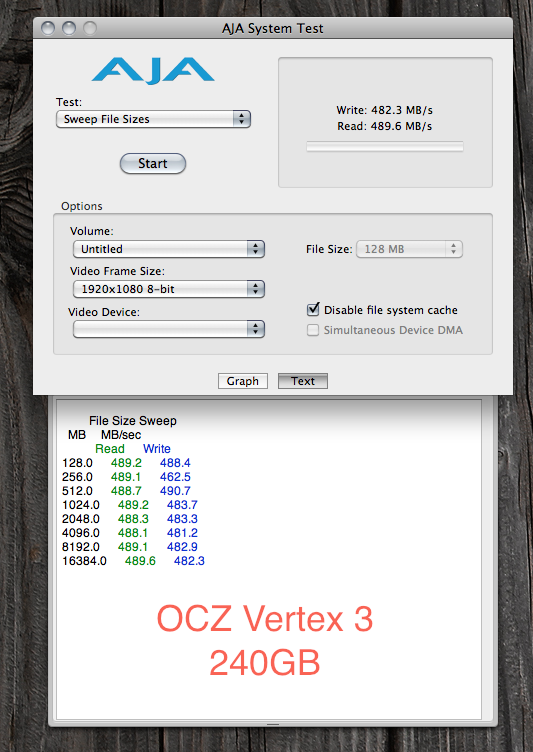Click the 128.0 MB row label
This screenshot has width=533, height=752.
pos(77,463)
